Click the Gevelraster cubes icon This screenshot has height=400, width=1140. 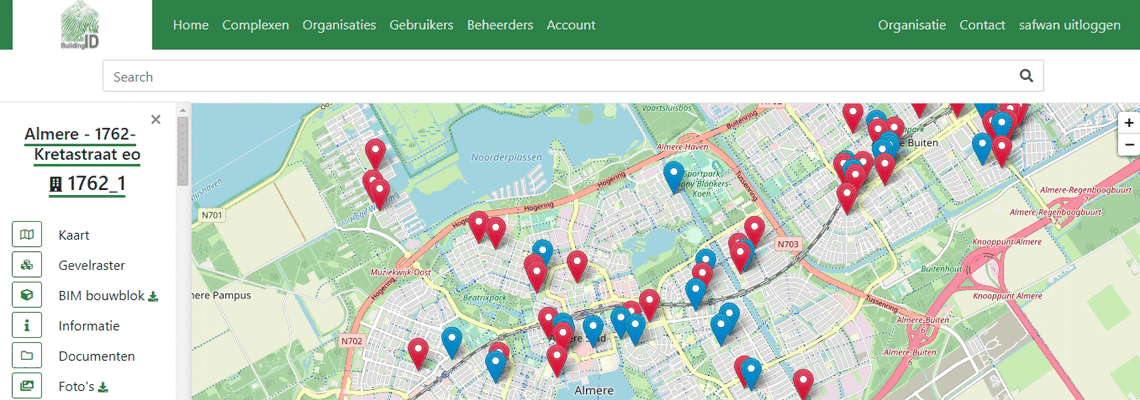[x=26, y=265]
